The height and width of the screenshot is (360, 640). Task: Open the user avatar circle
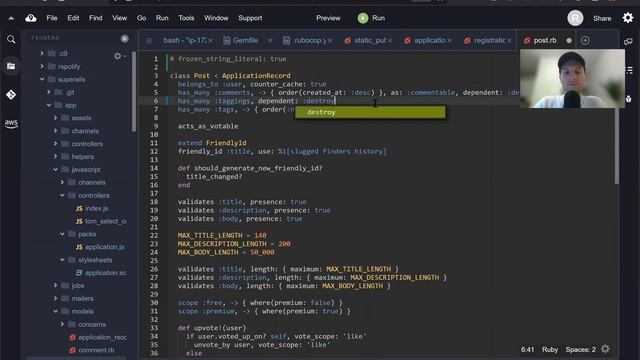[x=575, y=18]
